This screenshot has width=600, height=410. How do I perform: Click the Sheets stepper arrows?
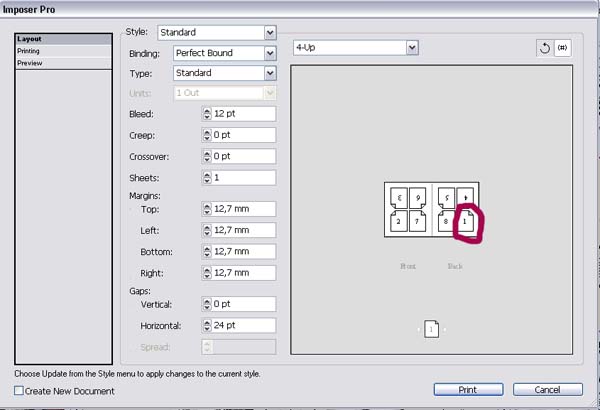[x=207, y=178]
